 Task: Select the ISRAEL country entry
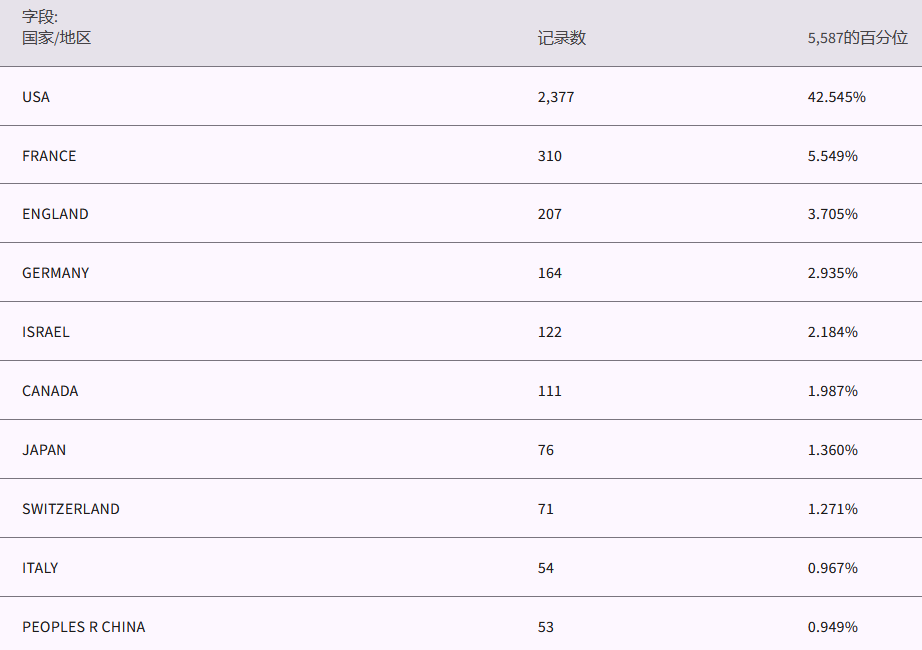click(x=46, y=332)
